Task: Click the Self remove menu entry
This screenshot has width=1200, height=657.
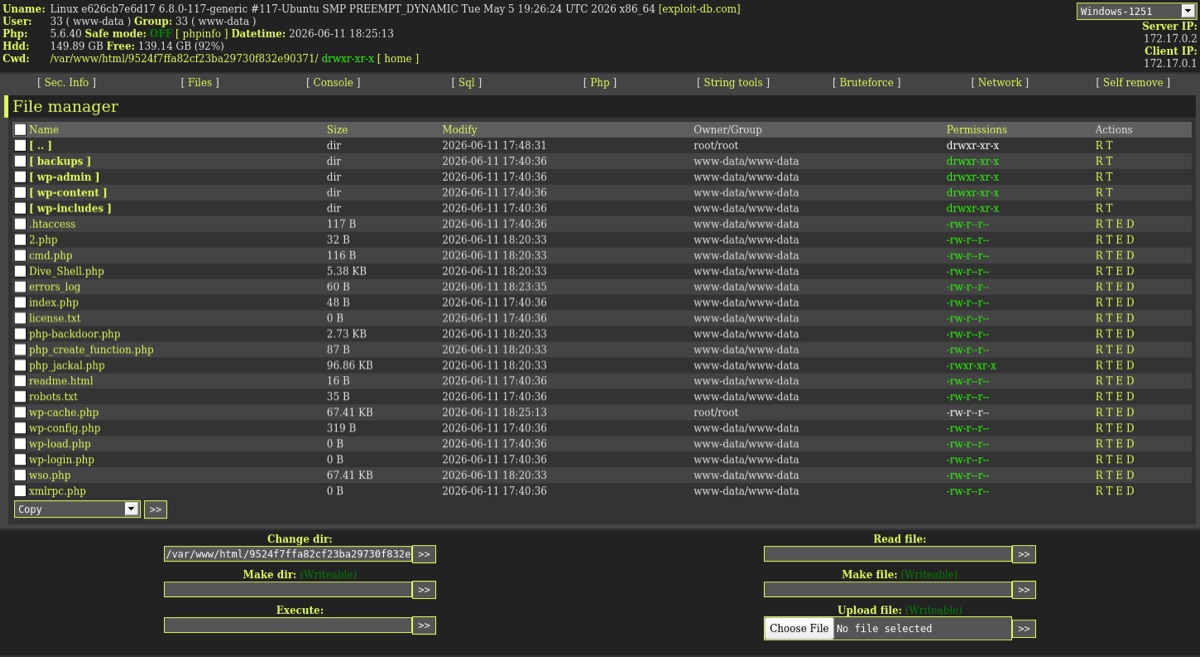Action: click(x=1133, y=83)
